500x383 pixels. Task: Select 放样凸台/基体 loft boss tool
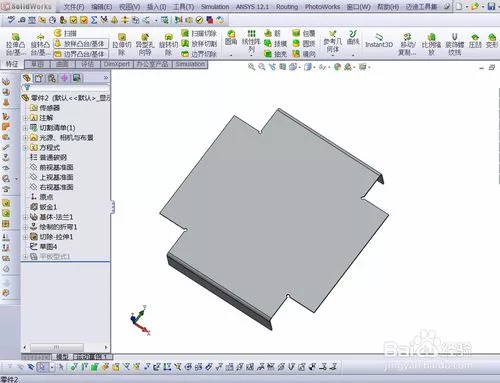tap(80, 44)
